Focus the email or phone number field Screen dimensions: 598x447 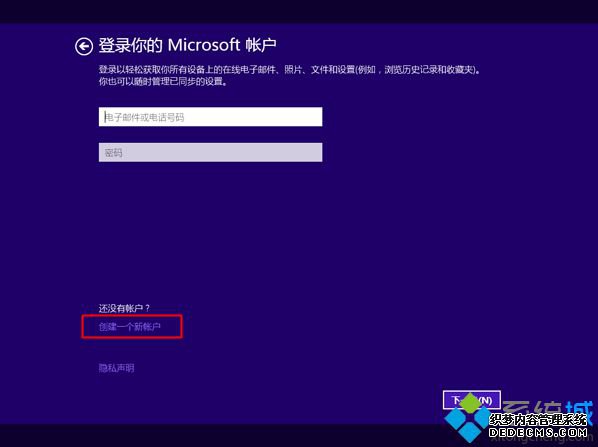pos(211,117)
